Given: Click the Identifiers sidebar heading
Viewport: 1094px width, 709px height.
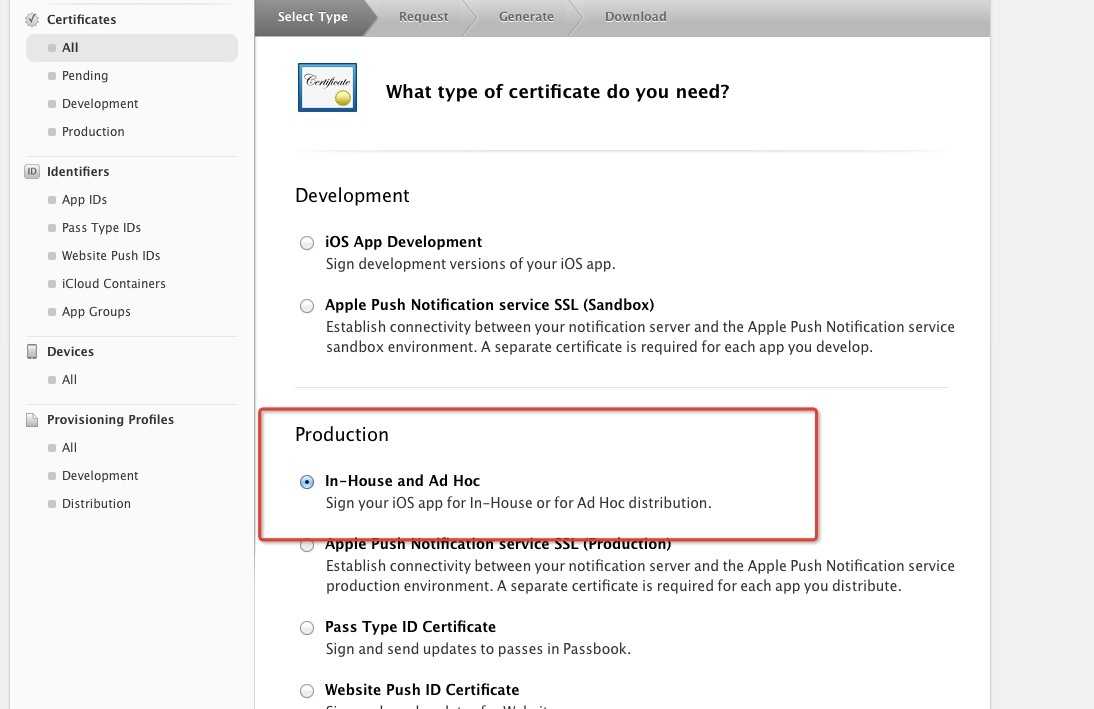Looking at the screenshot, I should pyautogui.click(x=78, y=172).
